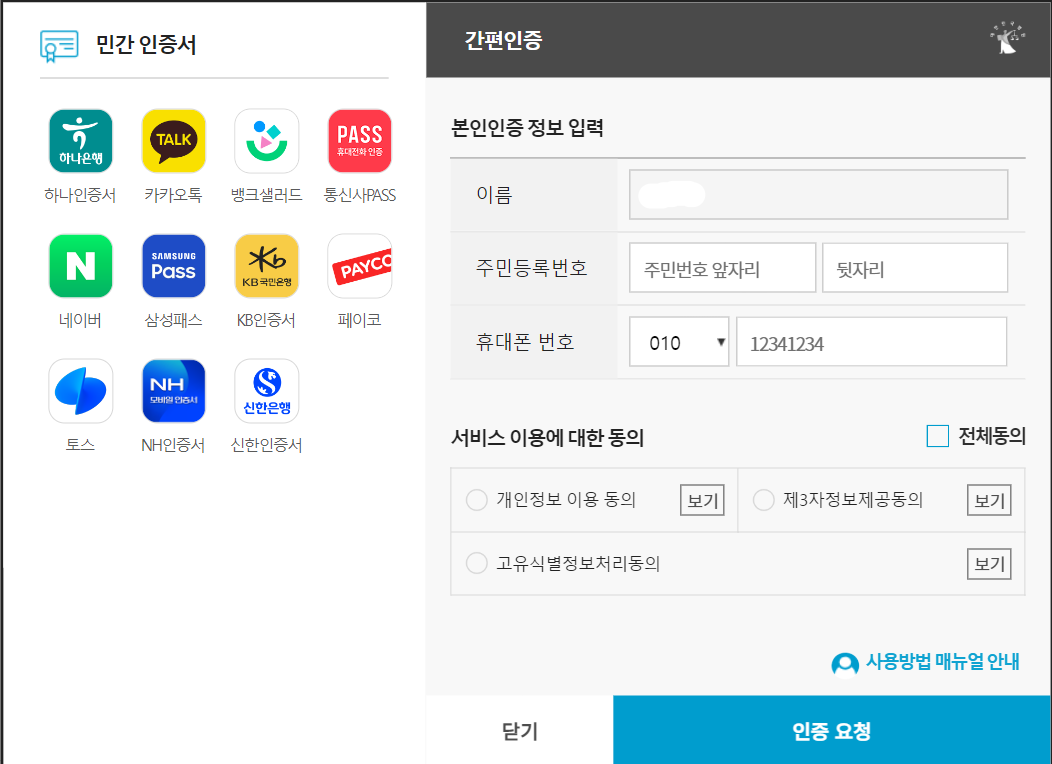Click the phone number field showing 12341234
The image size is (1052, 764).
pos(872,342)
